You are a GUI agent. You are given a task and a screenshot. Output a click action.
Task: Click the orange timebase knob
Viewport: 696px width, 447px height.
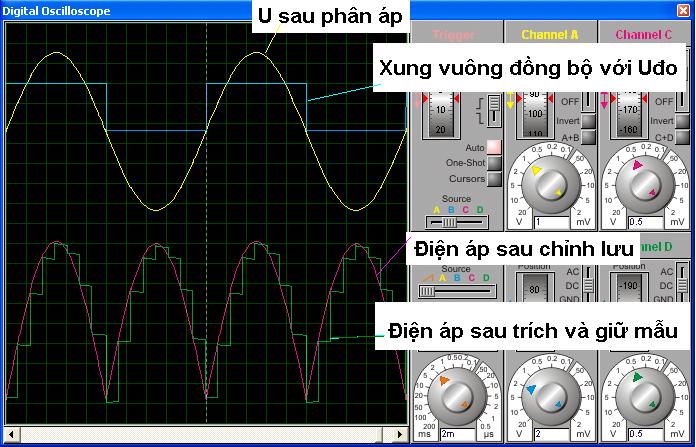tap(456, 396)
